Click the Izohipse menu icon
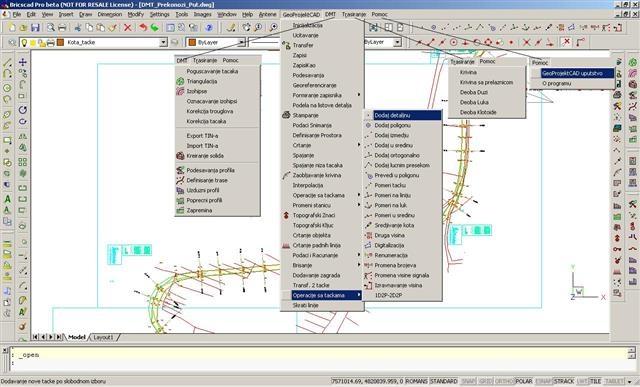The width and height of the screenshot is (640, 387). click(180, 91)
